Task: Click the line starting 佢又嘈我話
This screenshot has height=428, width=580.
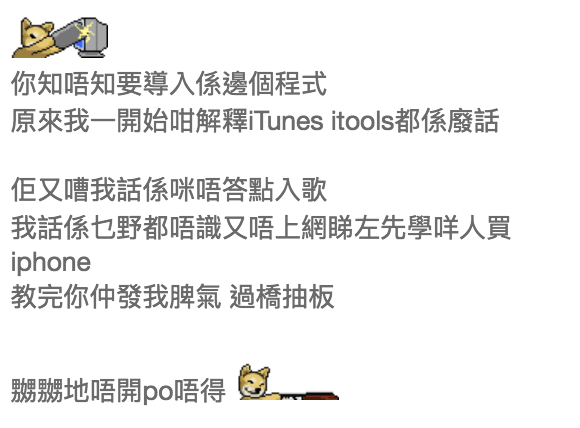Action: coord(169,190)
